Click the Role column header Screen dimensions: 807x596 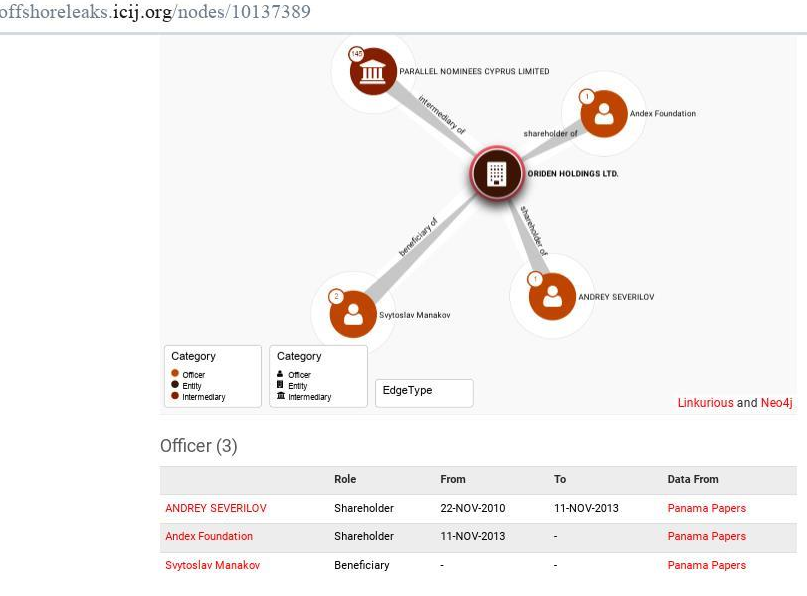(345, 479)
